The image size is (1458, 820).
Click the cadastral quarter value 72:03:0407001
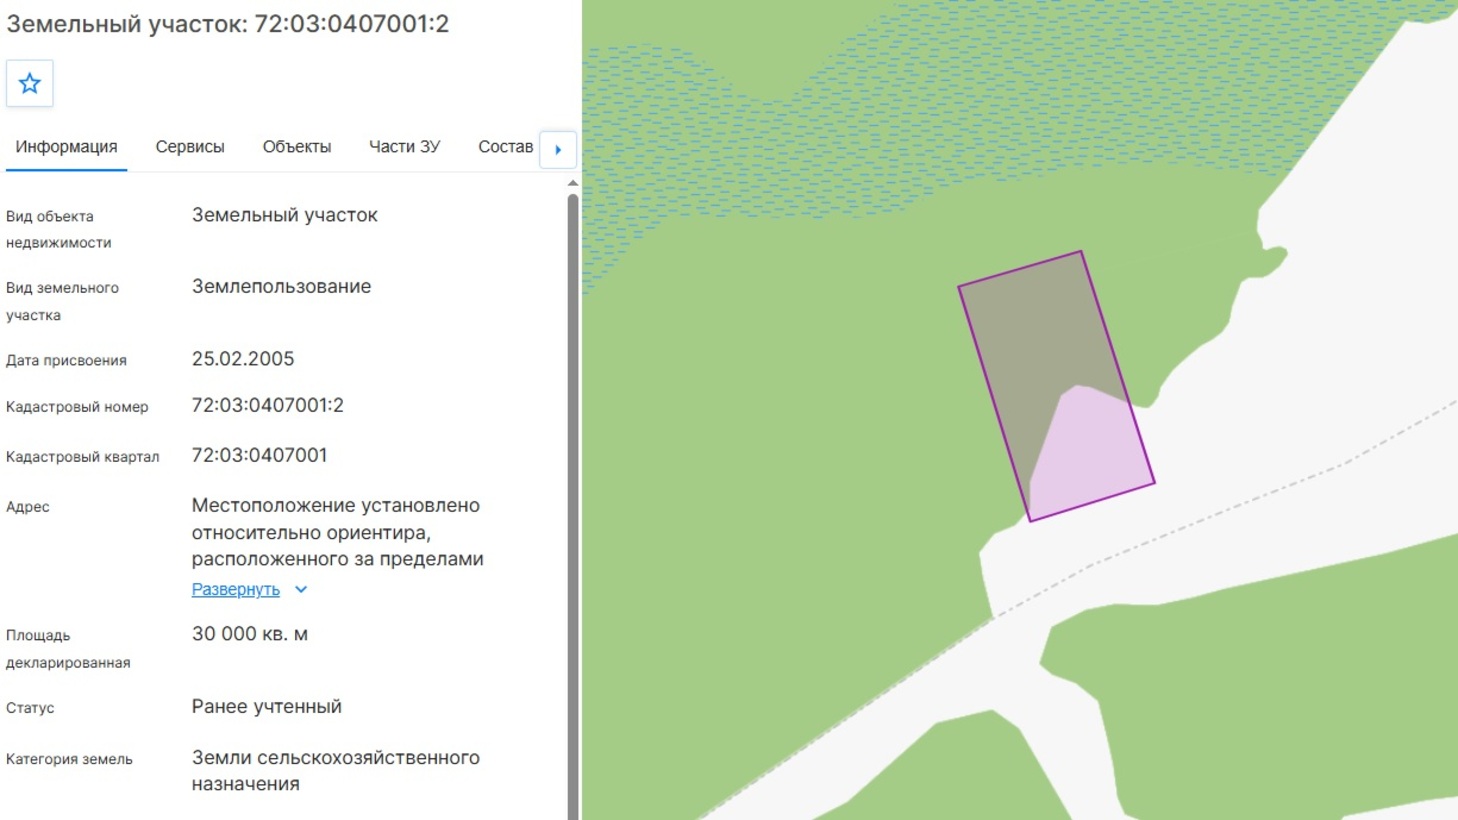tap(260, 455)
